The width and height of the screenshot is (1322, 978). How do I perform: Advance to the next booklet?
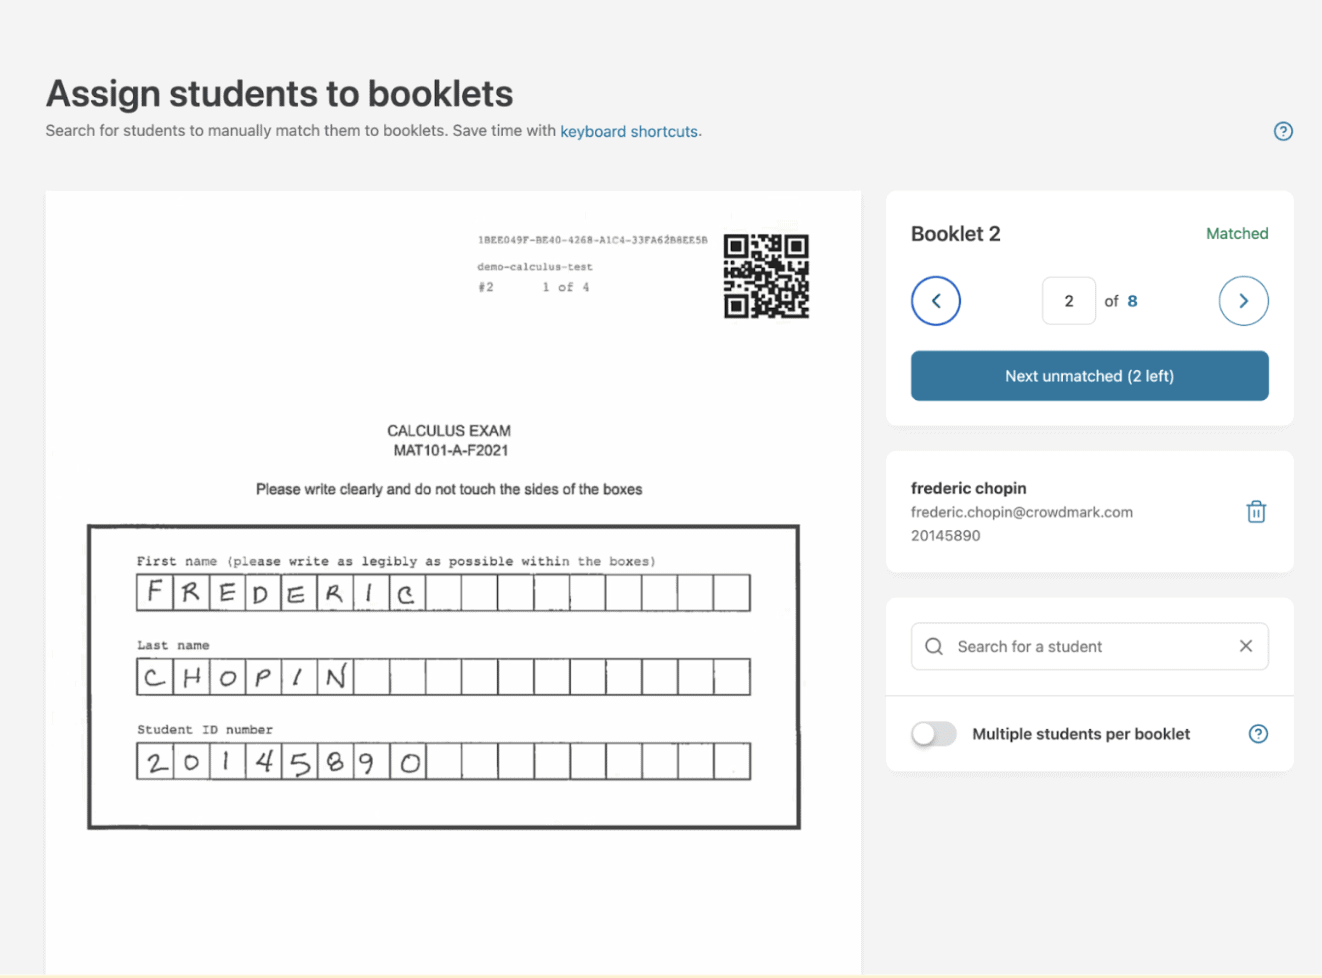[1243, 301]
